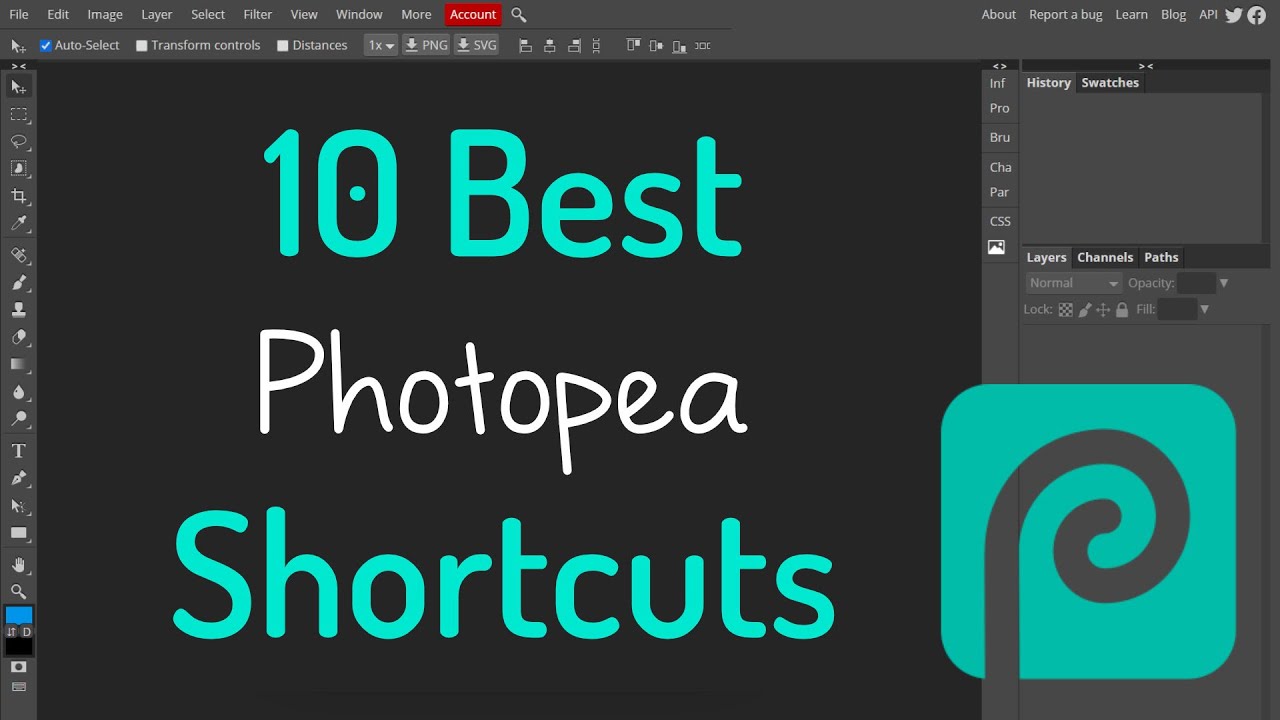1280x720 pixels.
Task: Open Photopea's Facebook page
Action: pyautogui.click(x=1257, y=14)
